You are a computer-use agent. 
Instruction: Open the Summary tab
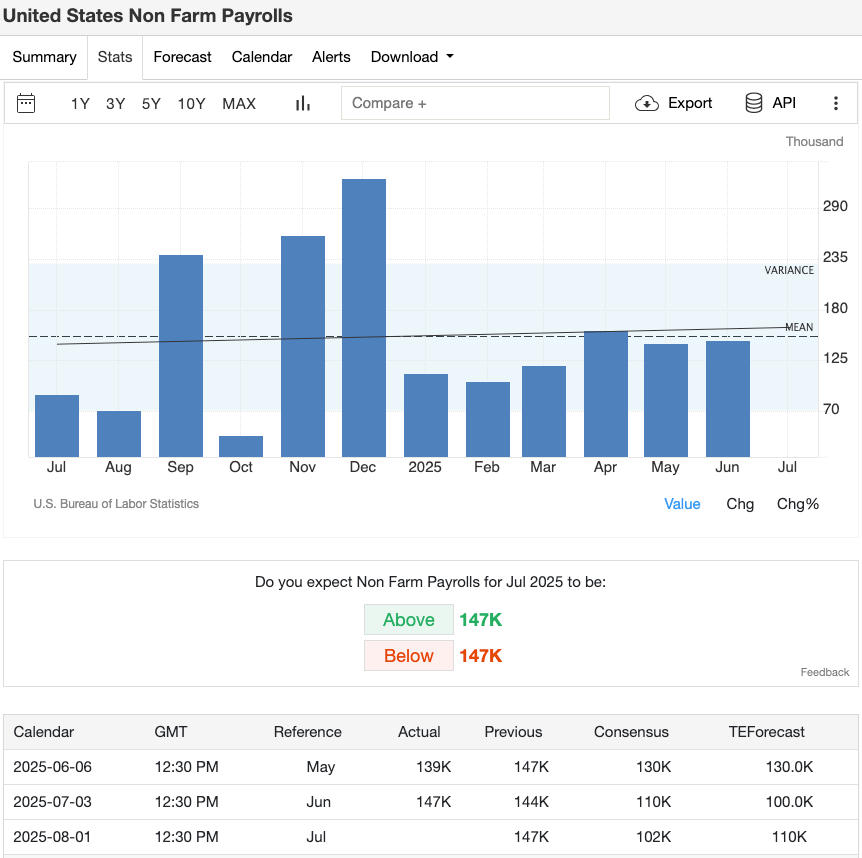click(x=44, y=57)
